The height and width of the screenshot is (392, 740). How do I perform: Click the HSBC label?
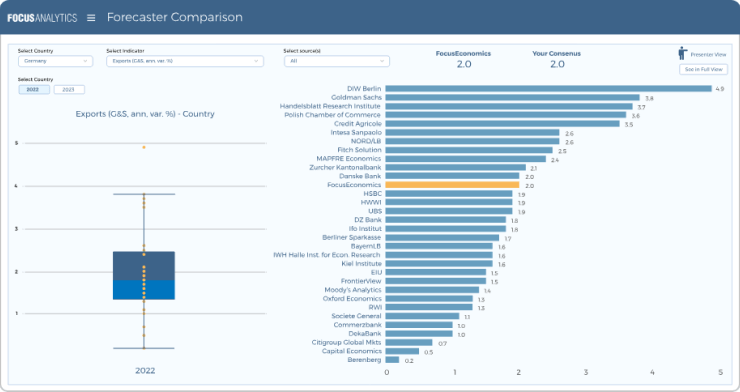372,193
